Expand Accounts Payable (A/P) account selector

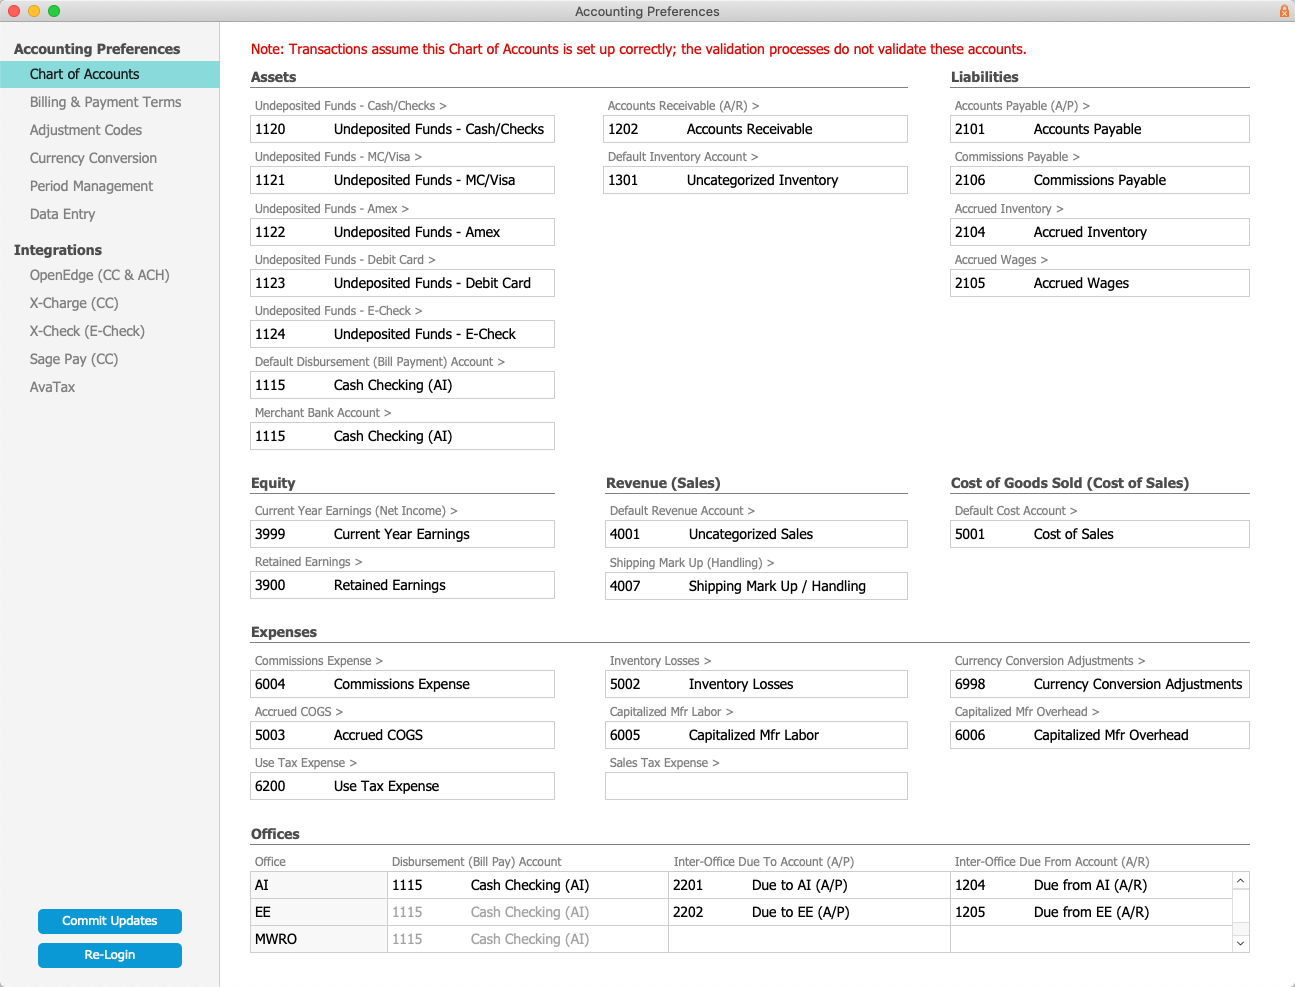[1022, 106]
